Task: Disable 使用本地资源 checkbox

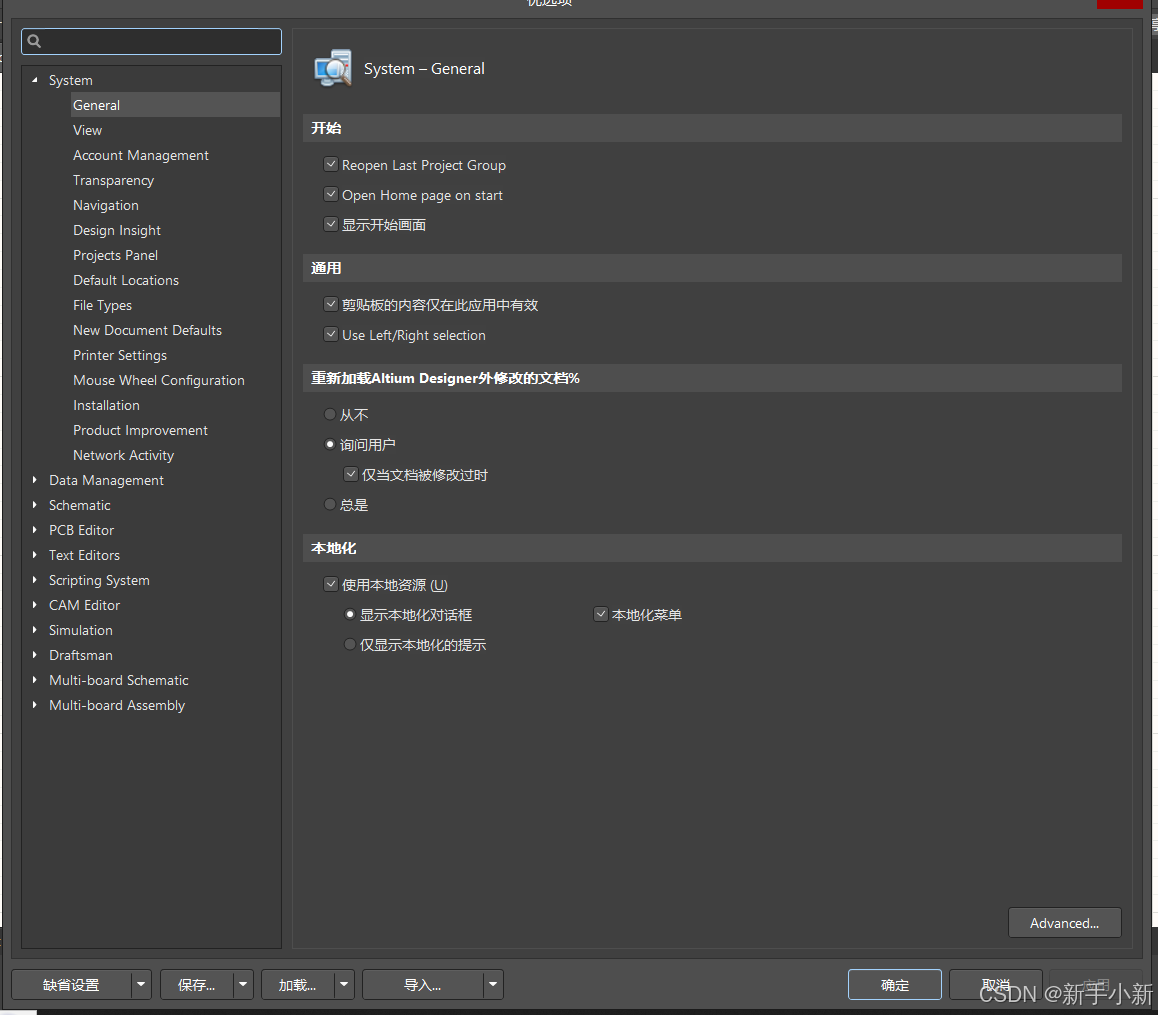Action: pos(331,585)
